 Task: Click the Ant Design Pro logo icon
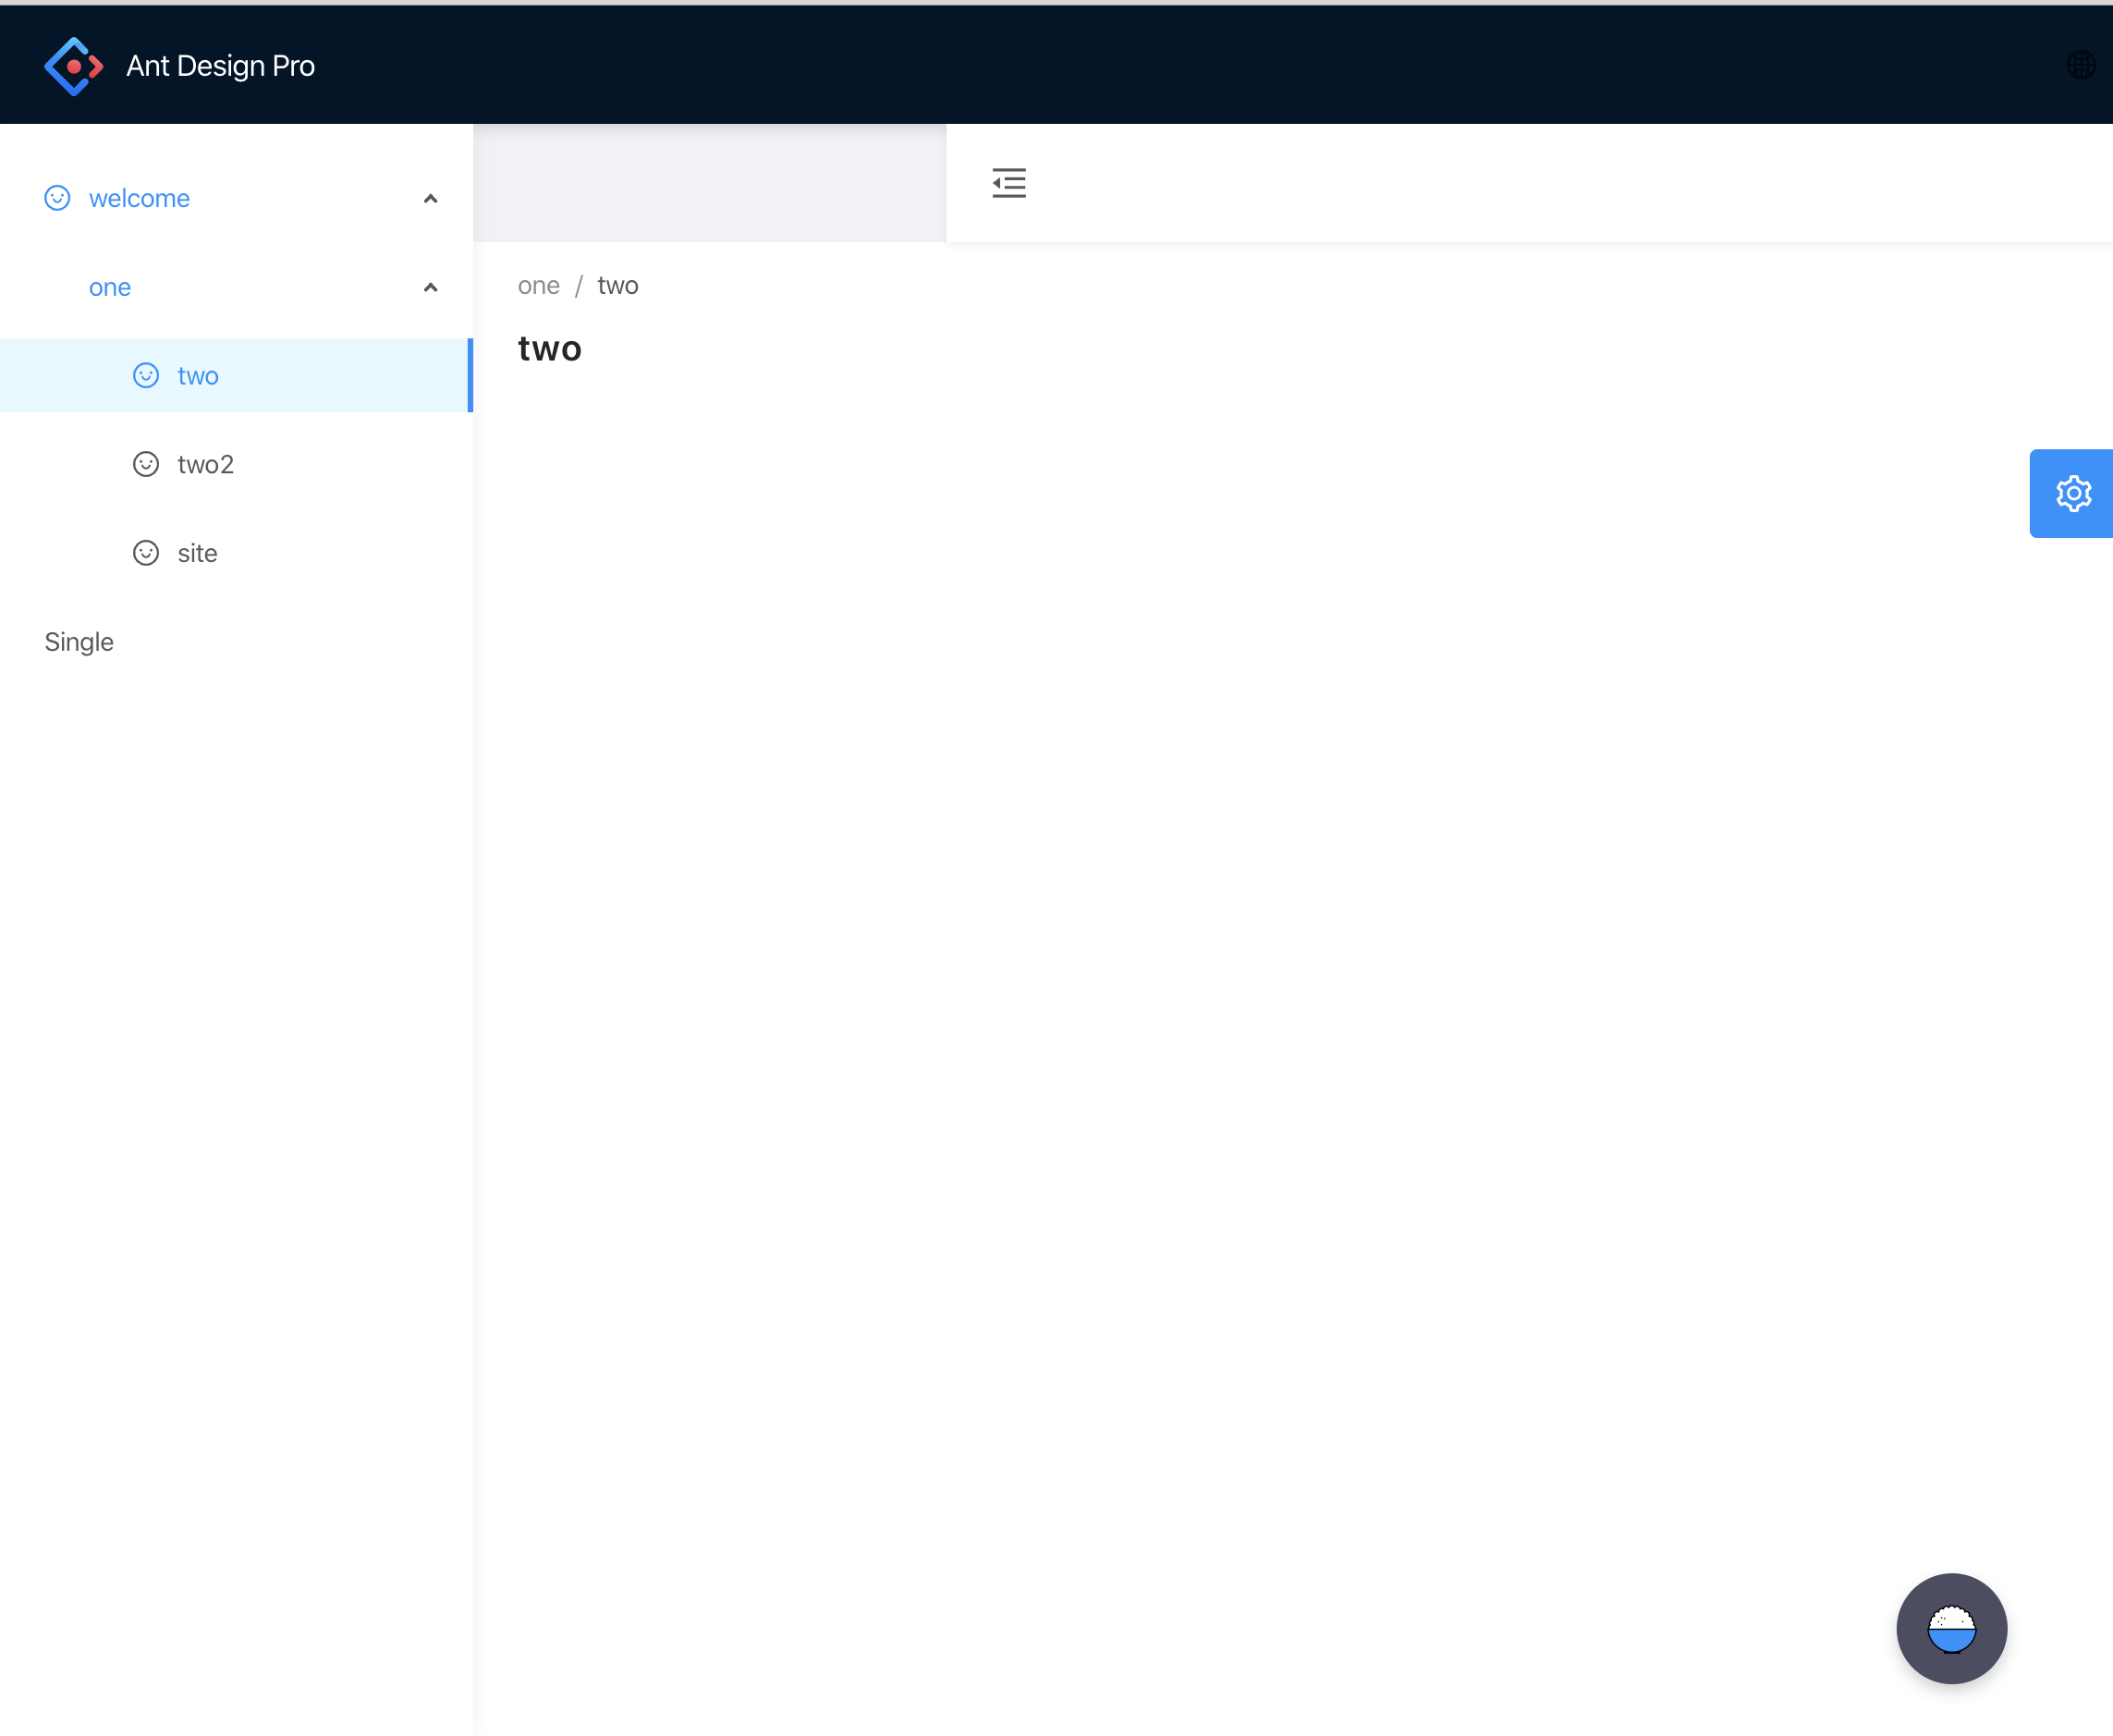pyautogui.click(x=73, y=66)
